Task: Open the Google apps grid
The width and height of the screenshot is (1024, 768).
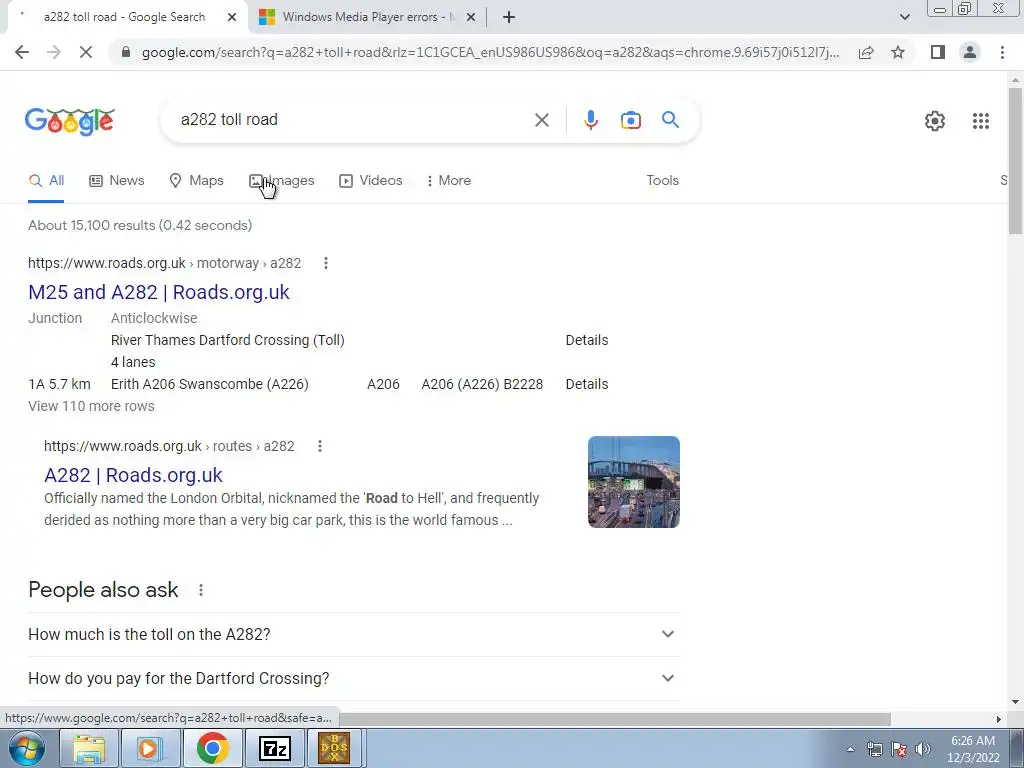Action: tap(981, 121)
